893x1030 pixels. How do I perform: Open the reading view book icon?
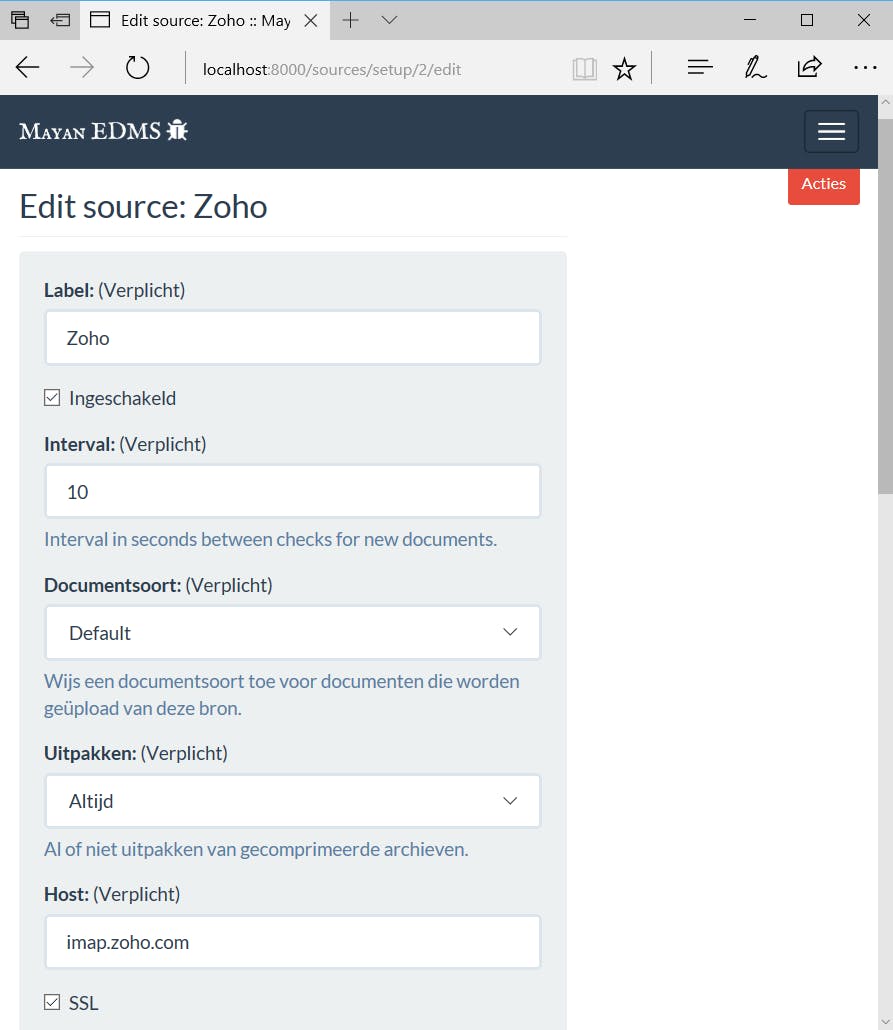pos(584,68)
